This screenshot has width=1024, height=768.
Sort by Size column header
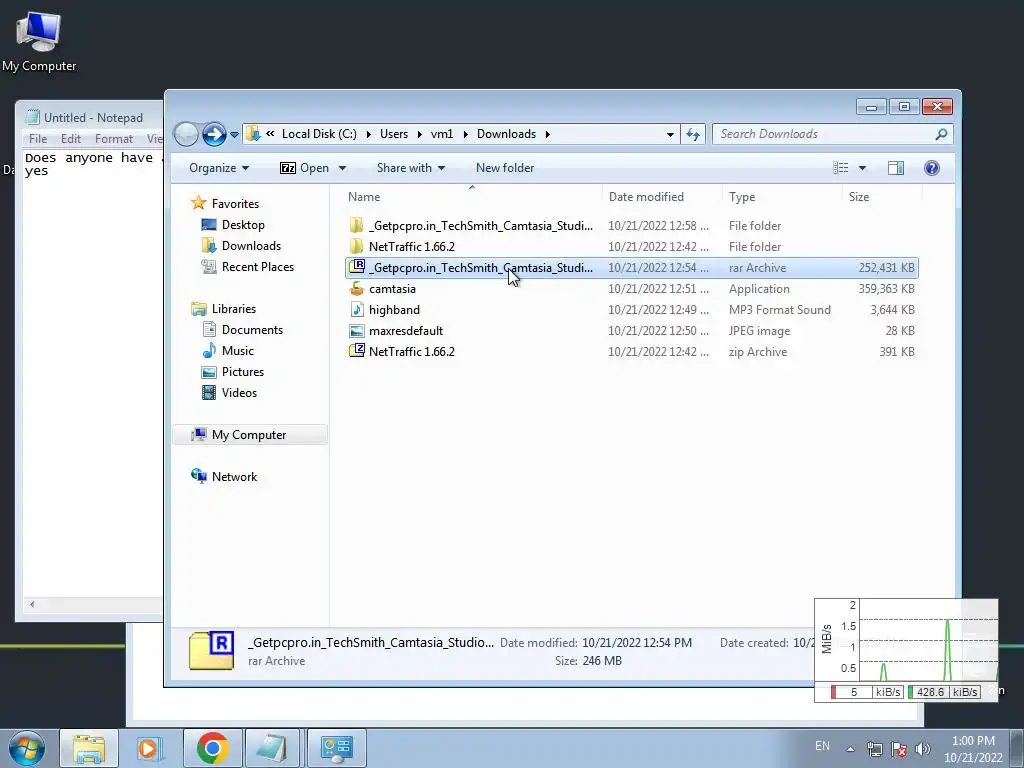pos(882,197)
